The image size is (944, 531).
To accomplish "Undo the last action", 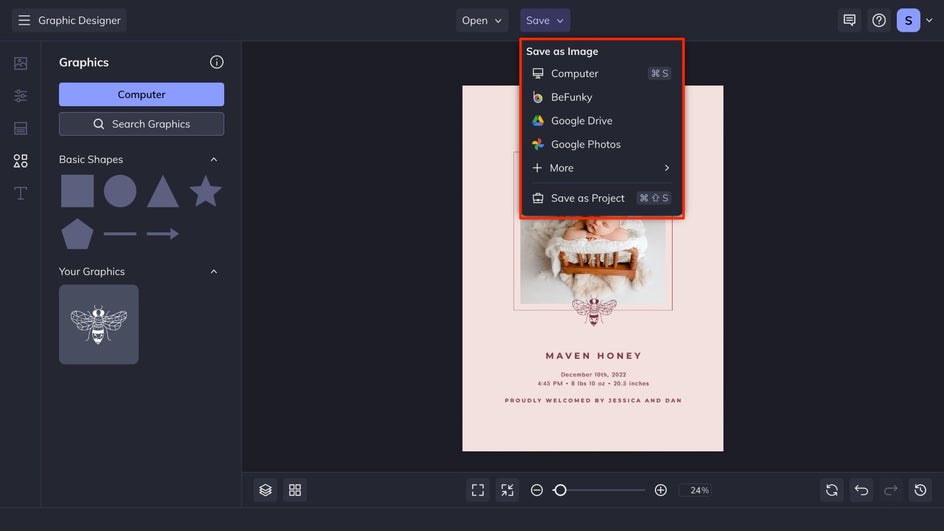I will 862,490.
